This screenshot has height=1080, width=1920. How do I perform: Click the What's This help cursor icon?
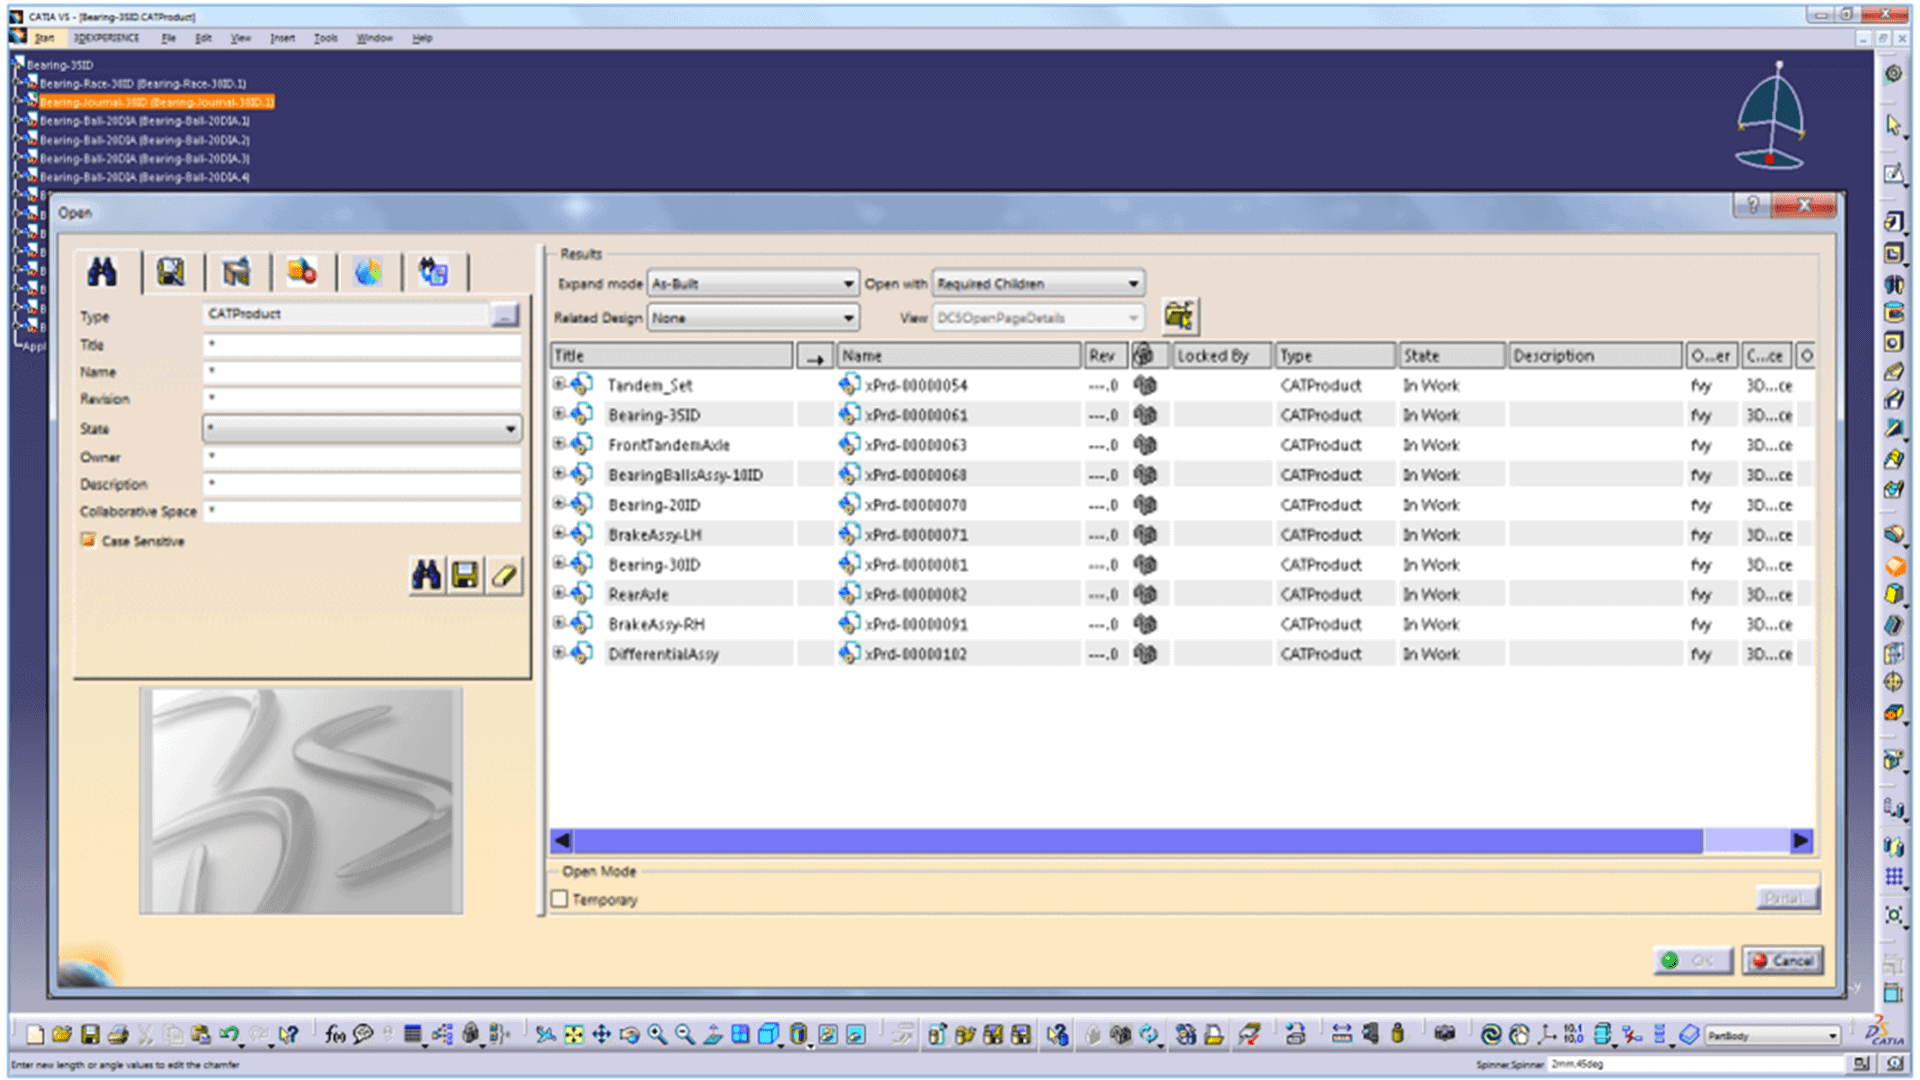[289, 1034]
